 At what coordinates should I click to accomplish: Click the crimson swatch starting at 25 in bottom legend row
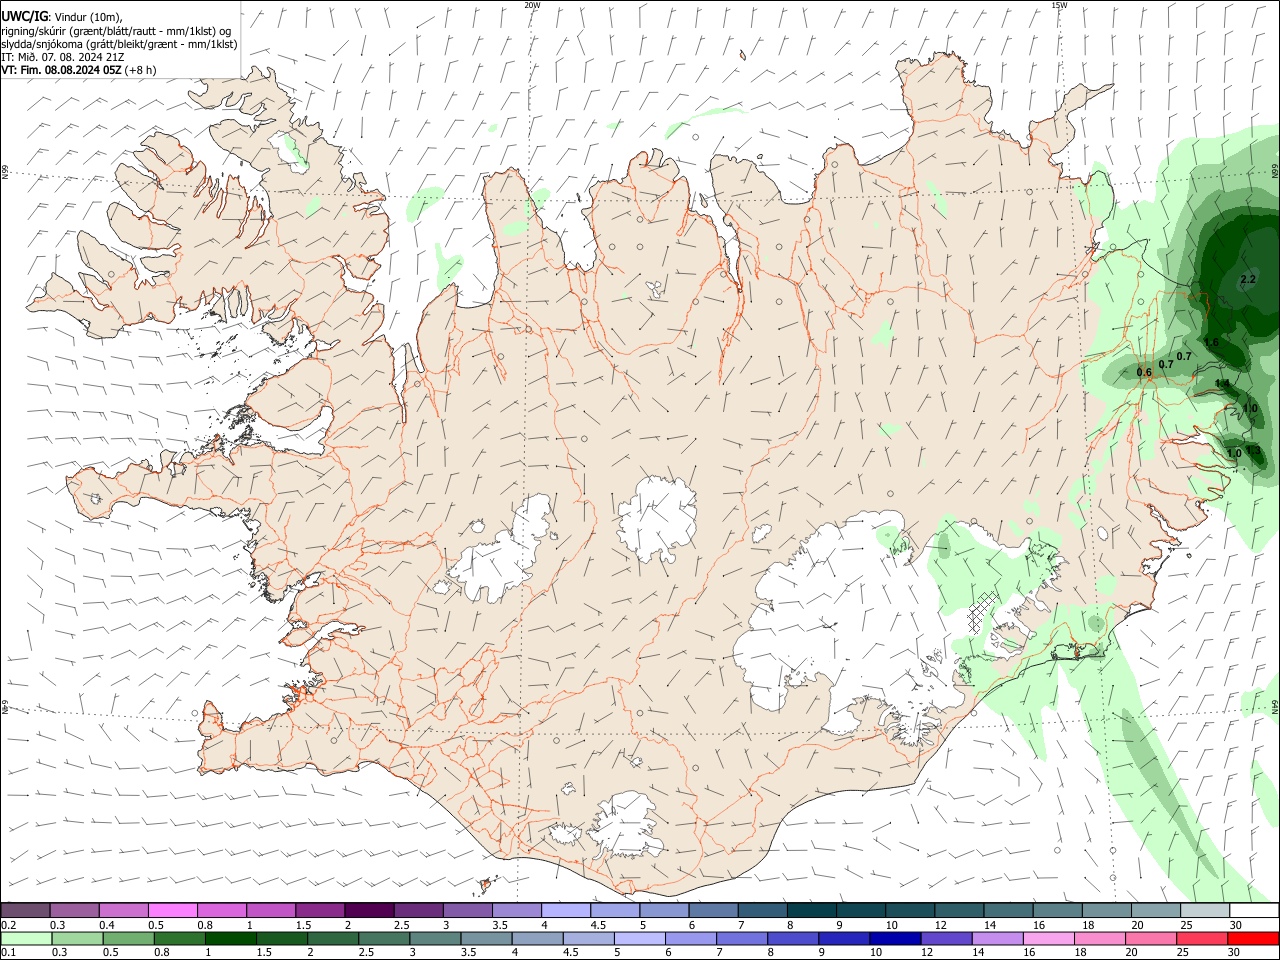coord(1202,939)
